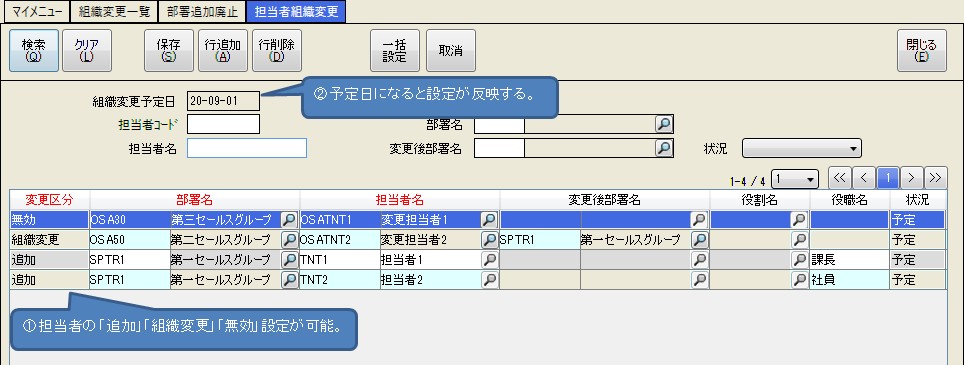The height and width of the screenshot is (365, 964).
Task: Click person lookup icon beside 変更担当者1
Action: click(489, 219)
